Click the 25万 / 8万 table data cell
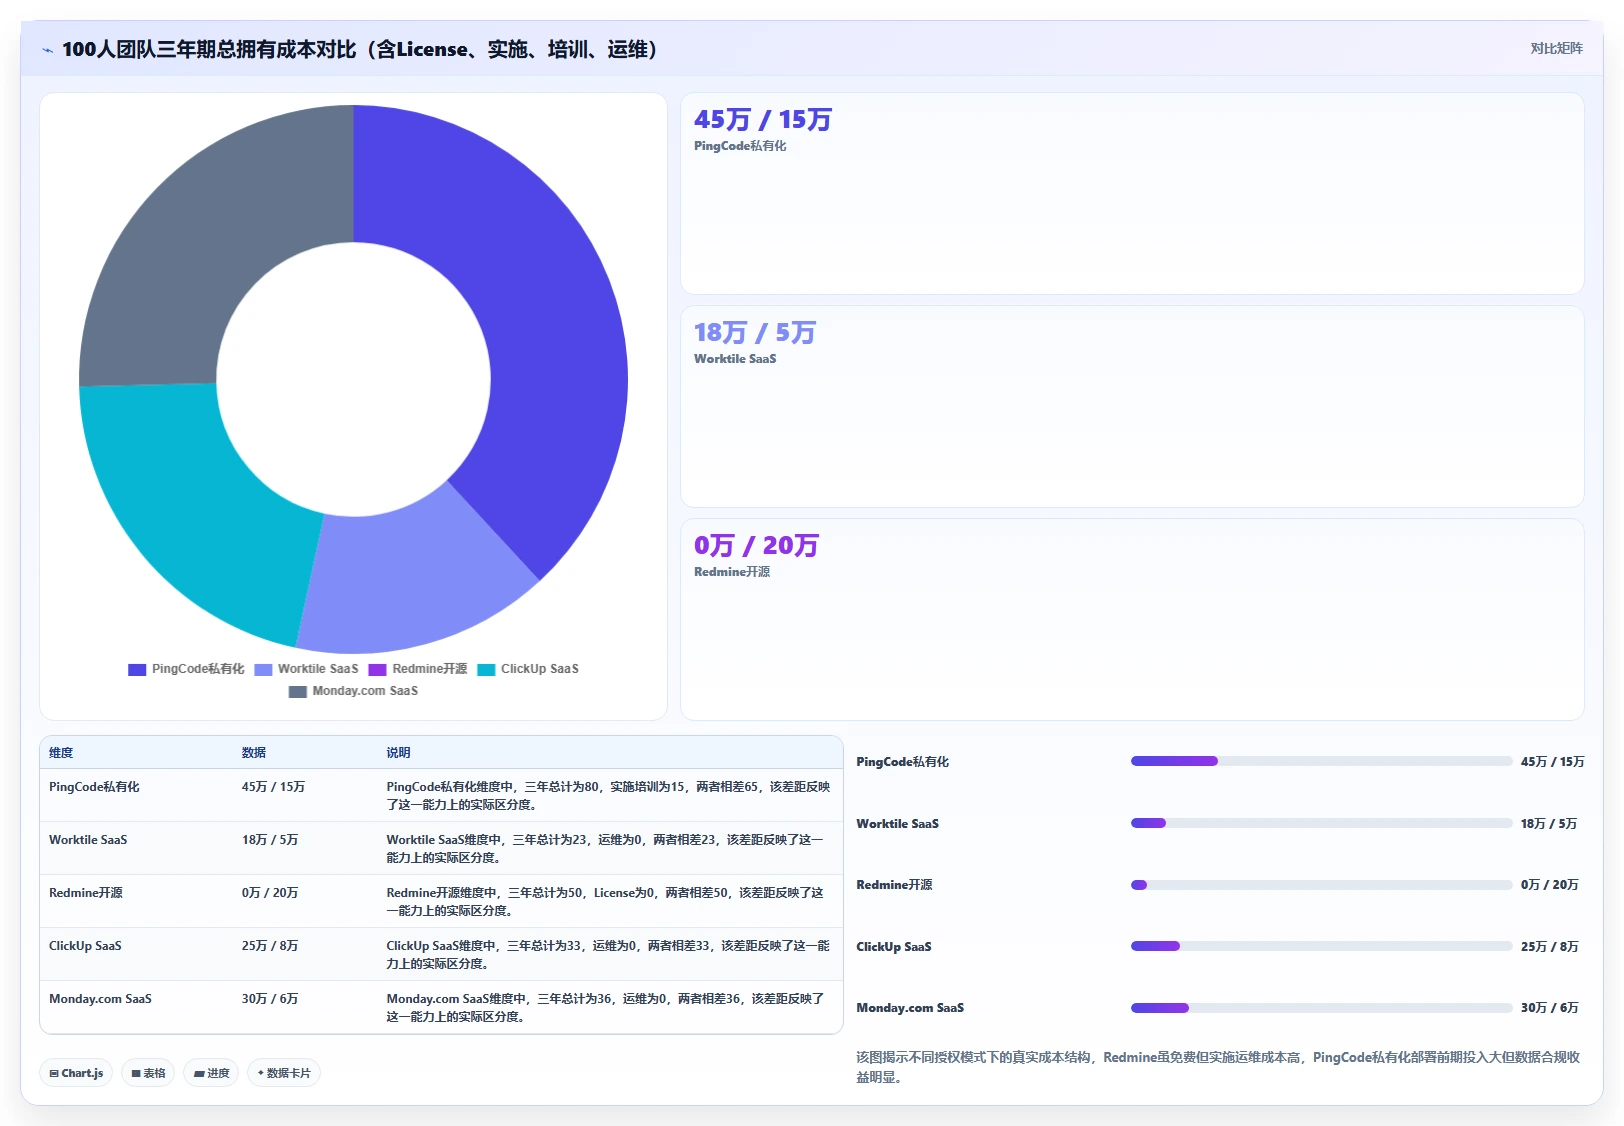 click(x=270, y=946)
